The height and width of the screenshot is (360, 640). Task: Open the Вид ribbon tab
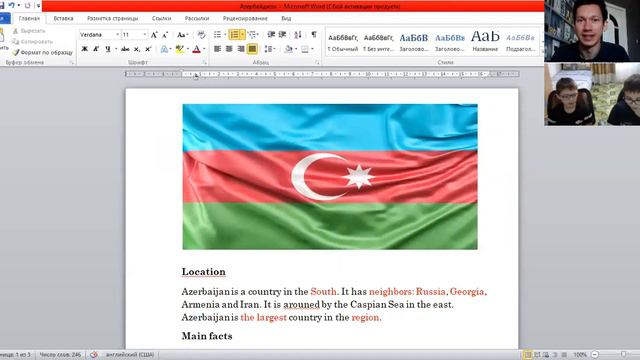(x=286, y=18)
